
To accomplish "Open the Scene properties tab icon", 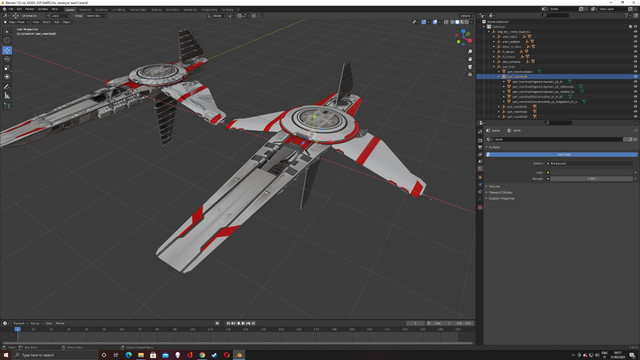I will point(480,161).
